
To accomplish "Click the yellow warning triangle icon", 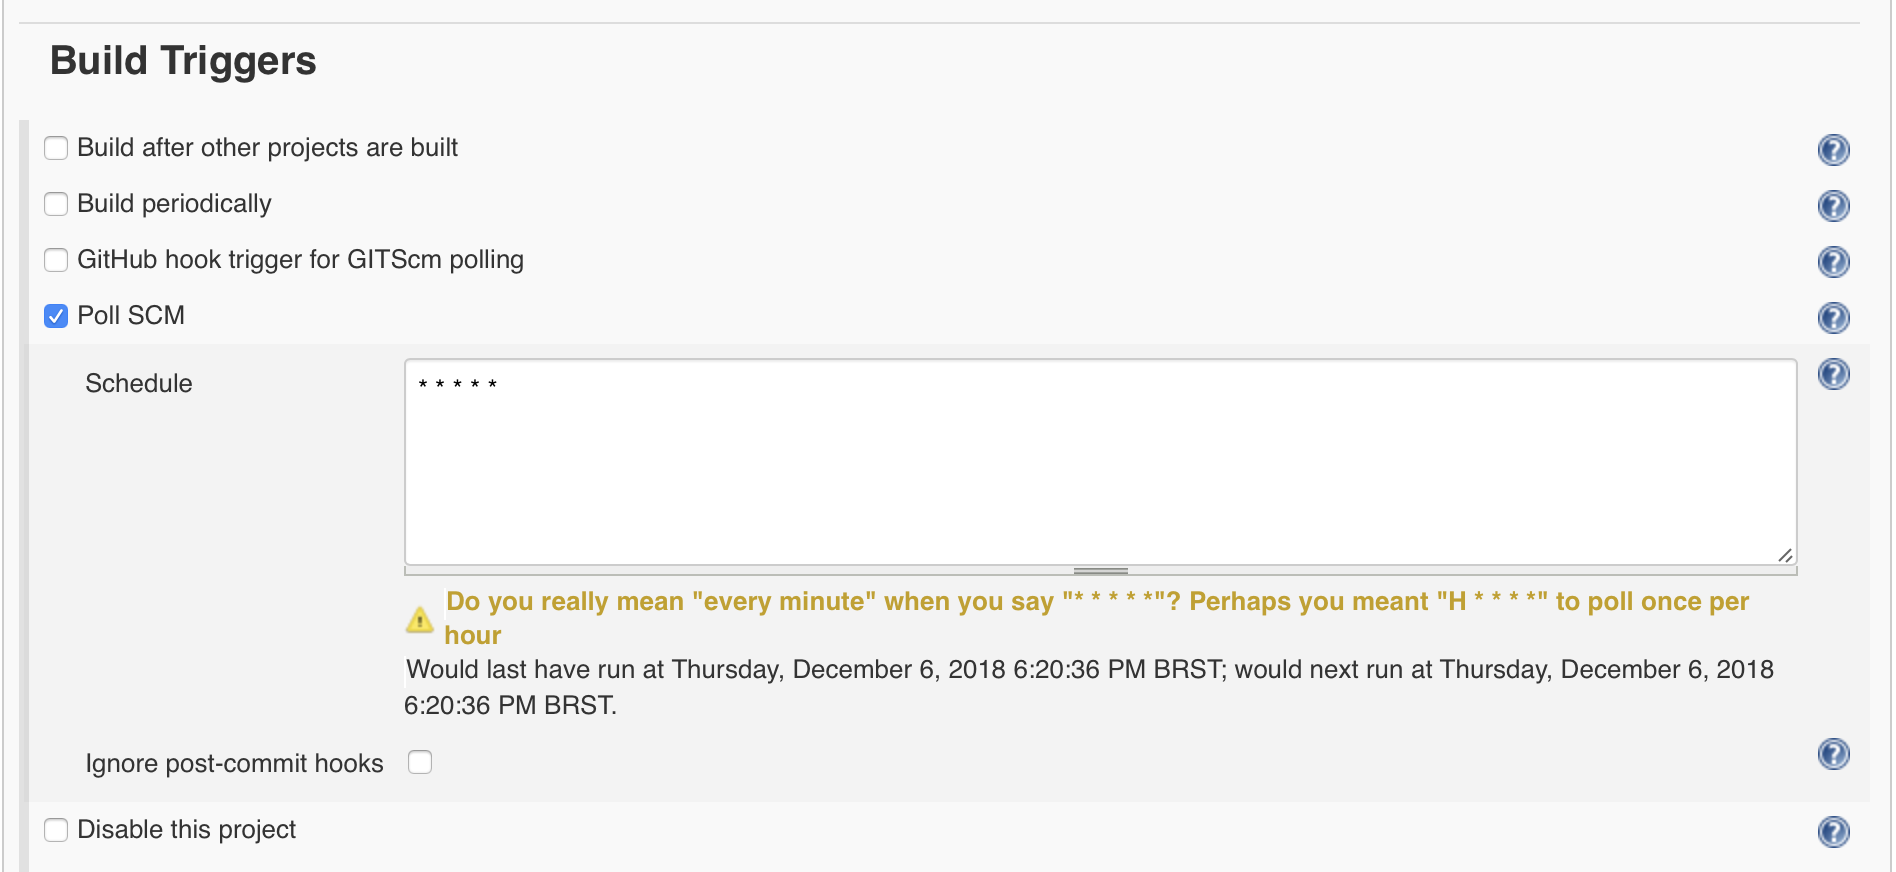I will [x=420, y=620].
